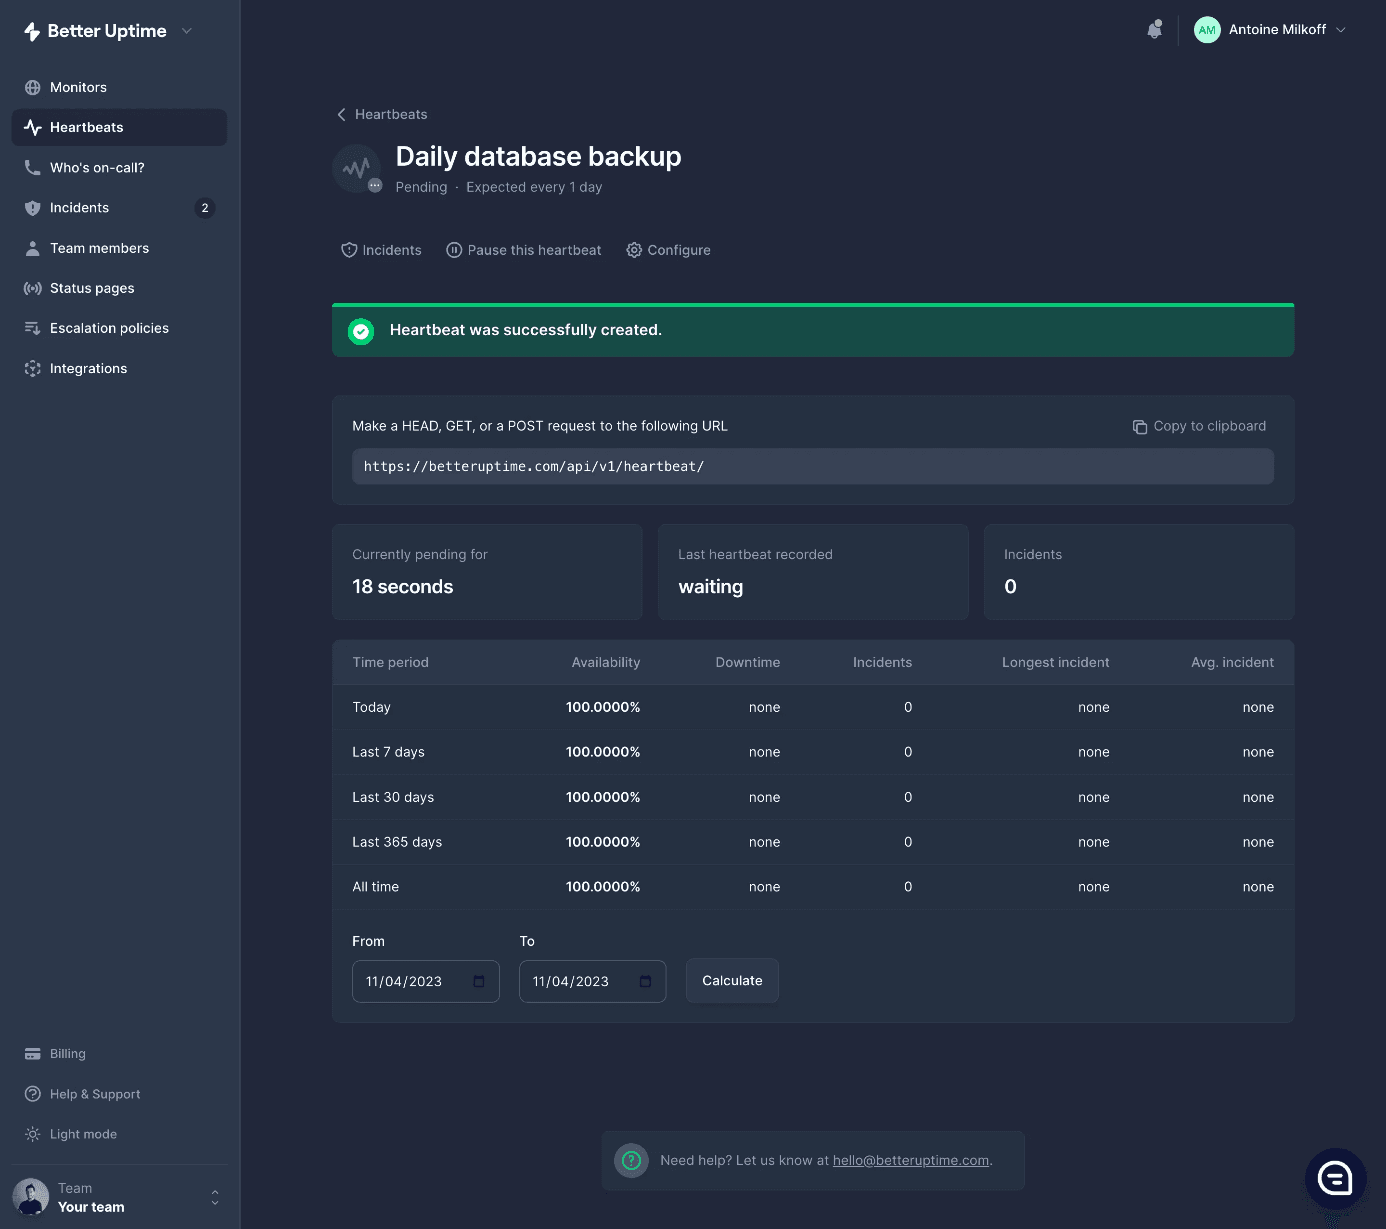The height and width of the screenshot is (1229, 1386).
Task: Expand the Your team switcher arrows
Action: click(214, 1197)
